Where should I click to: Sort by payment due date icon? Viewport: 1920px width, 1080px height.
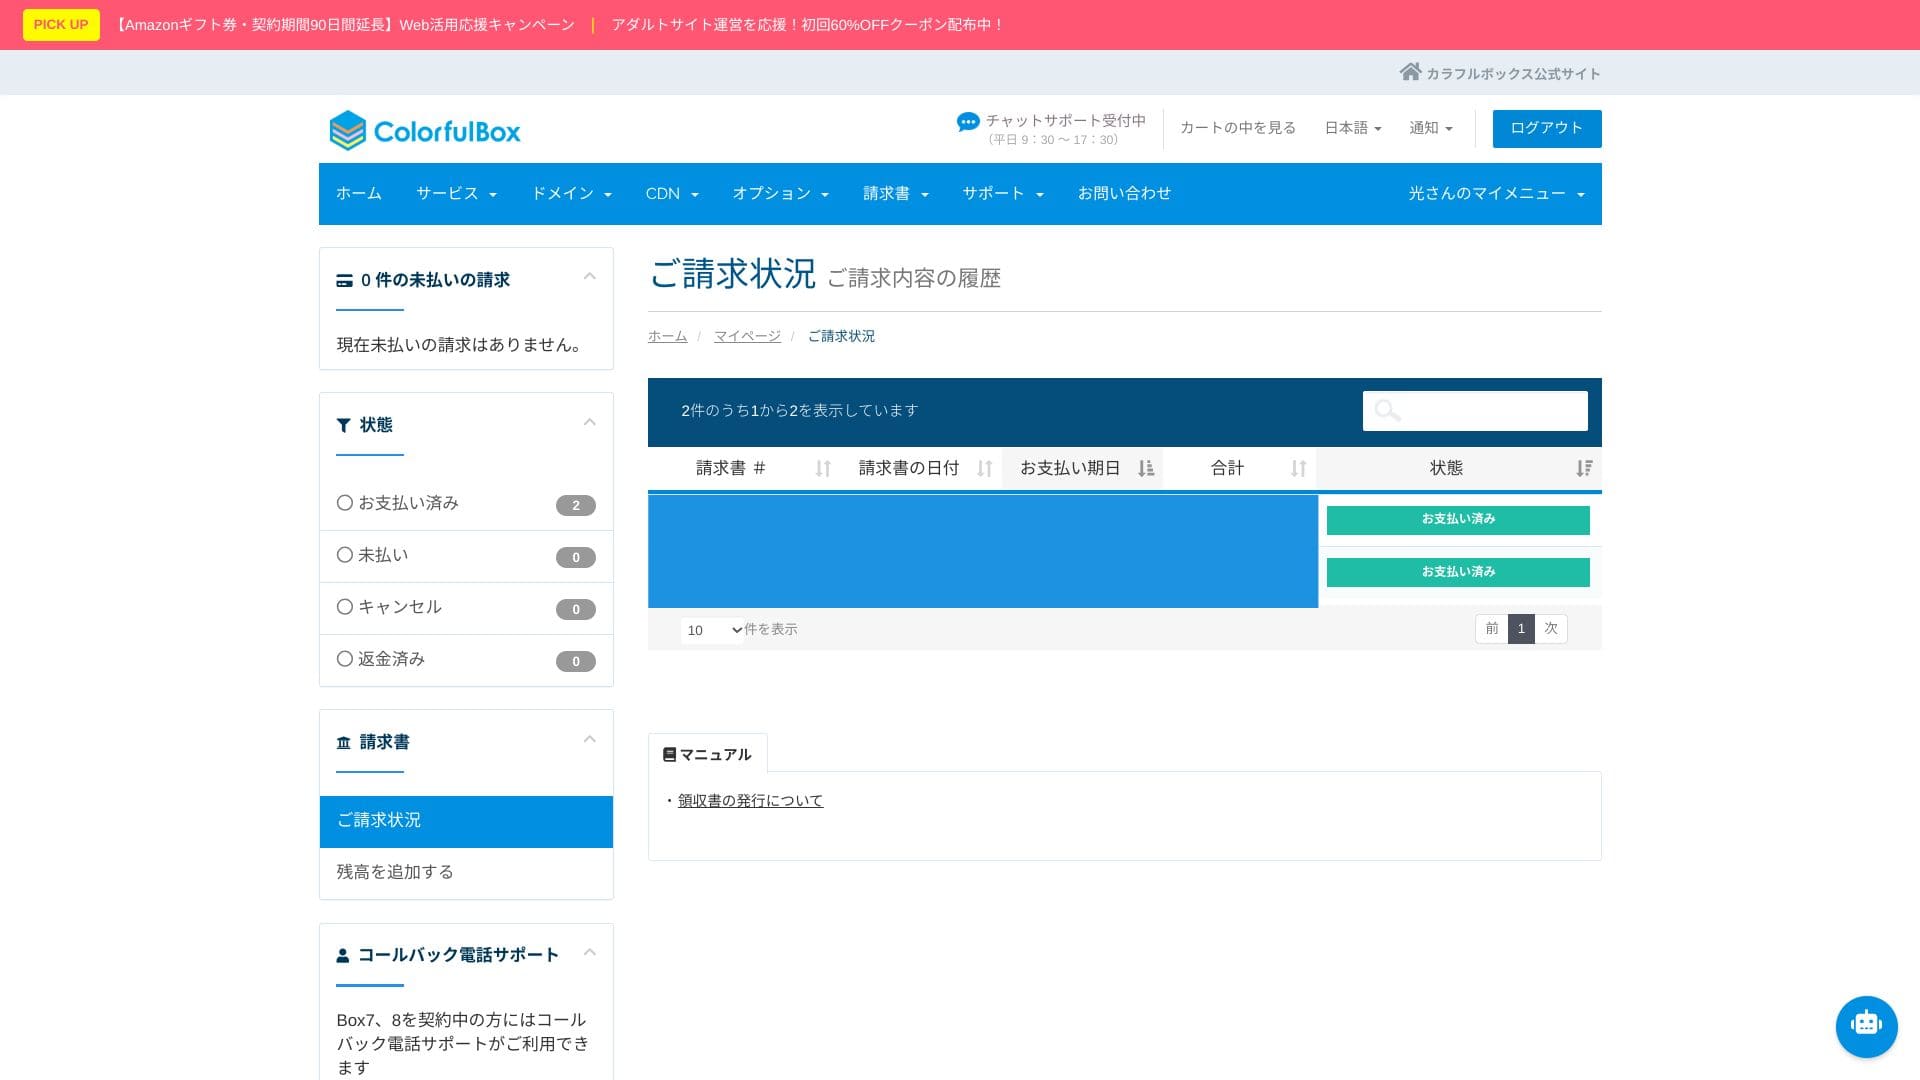pyautogui.click(x=1146, y=468)
